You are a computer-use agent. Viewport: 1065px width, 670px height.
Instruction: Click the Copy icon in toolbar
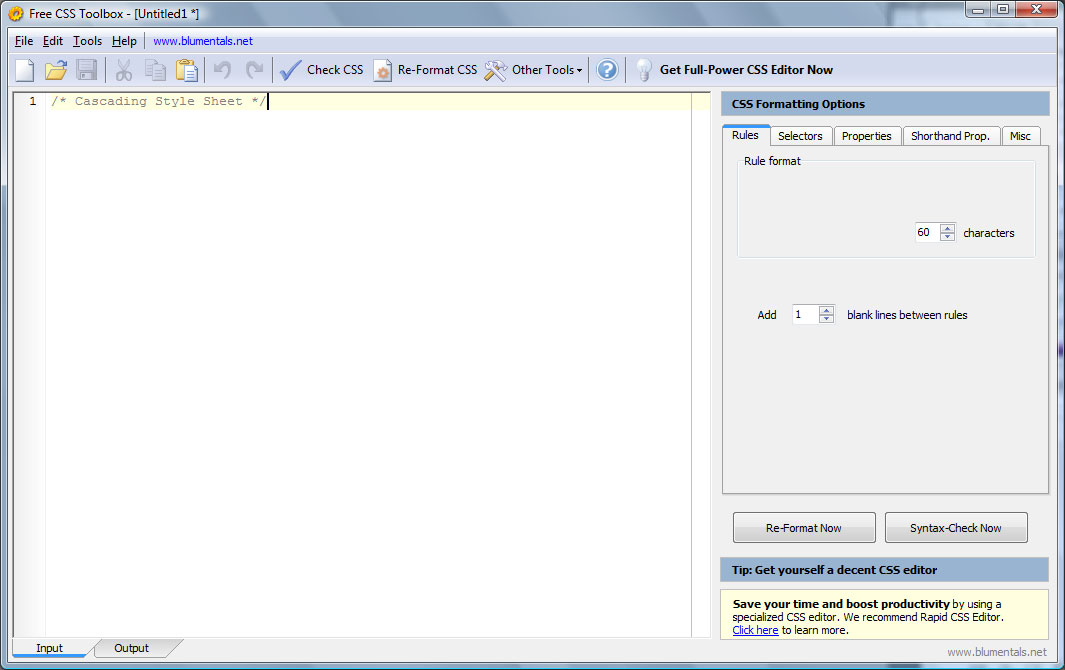tap(155, 70)
